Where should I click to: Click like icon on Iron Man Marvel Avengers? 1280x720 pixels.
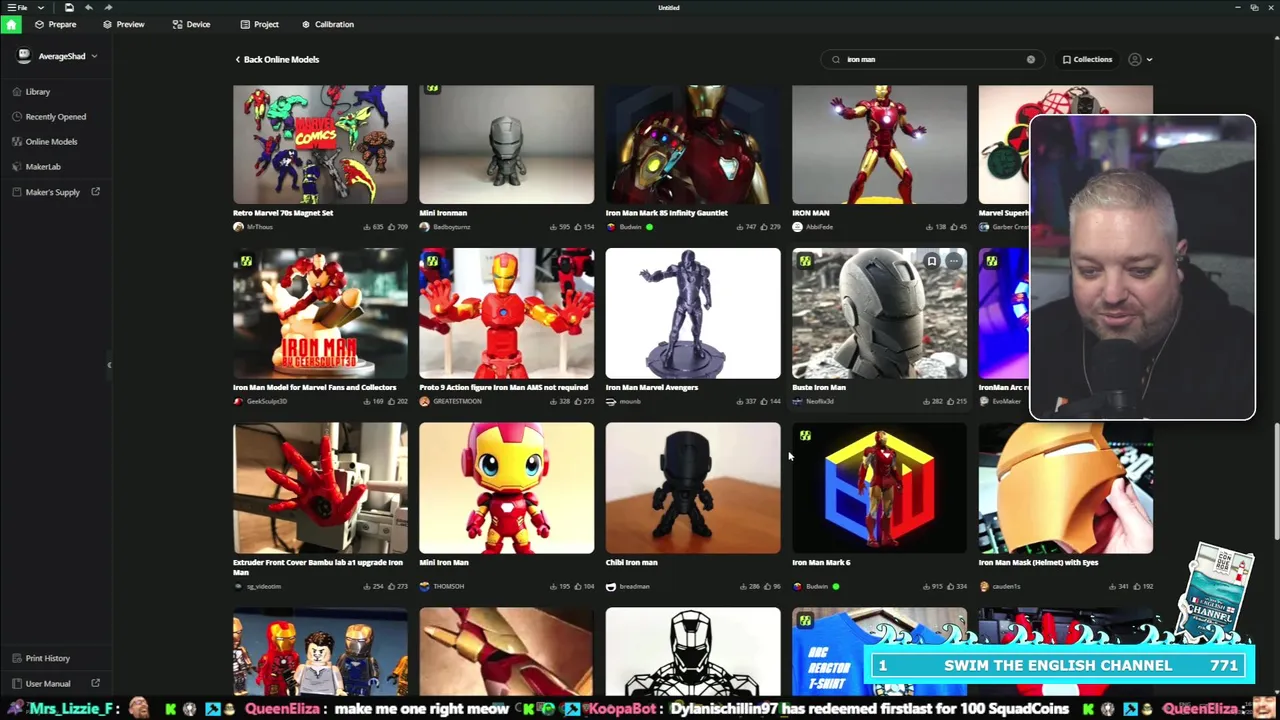pyautogui.click(x=765, y=401)
